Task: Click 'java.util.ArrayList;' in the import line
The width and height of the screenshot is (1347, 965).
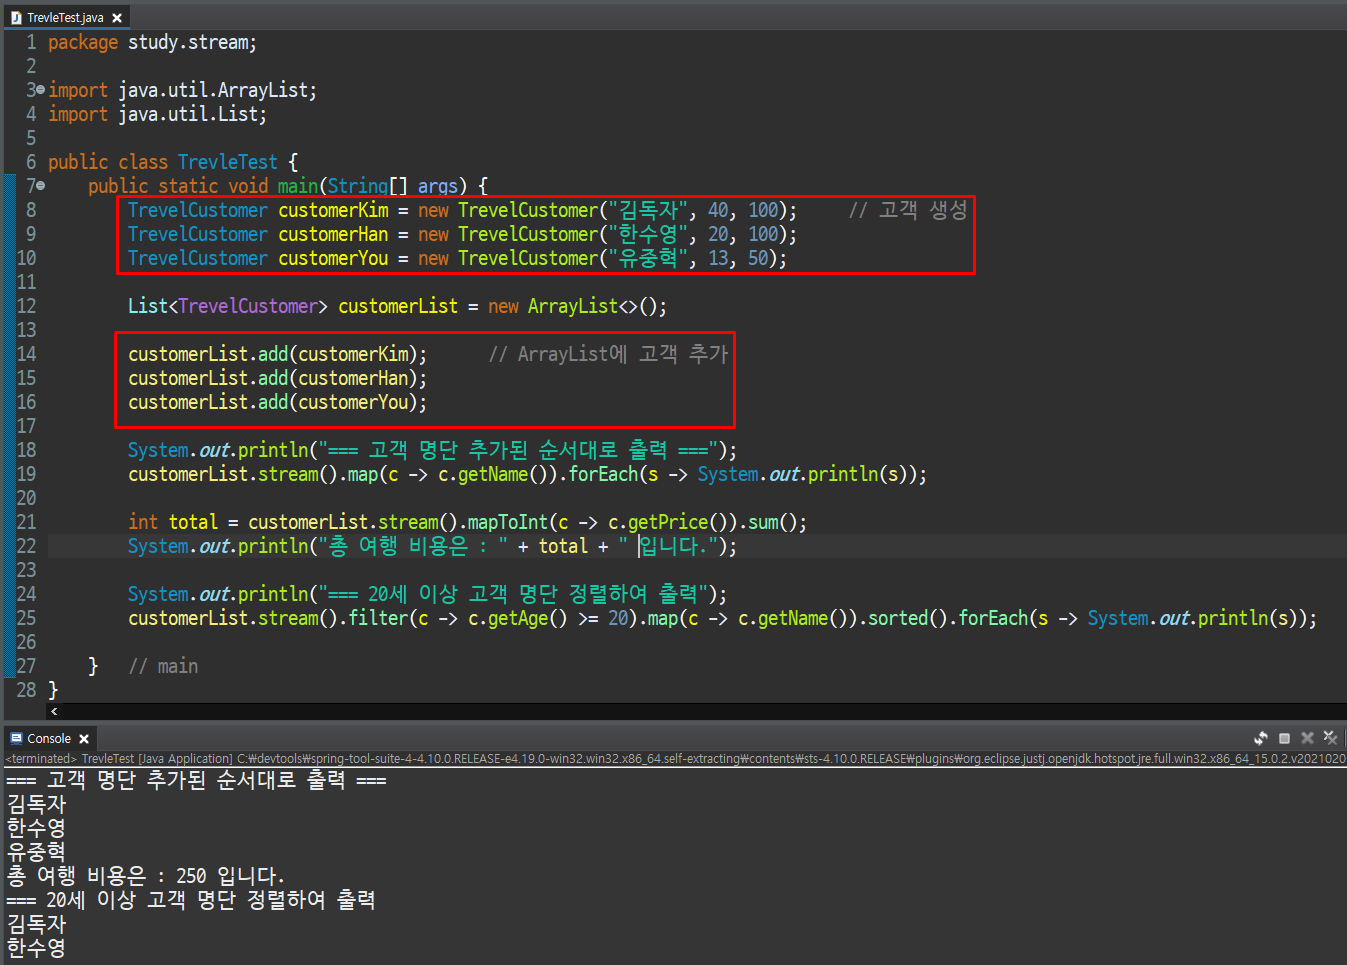Action: 217,91
